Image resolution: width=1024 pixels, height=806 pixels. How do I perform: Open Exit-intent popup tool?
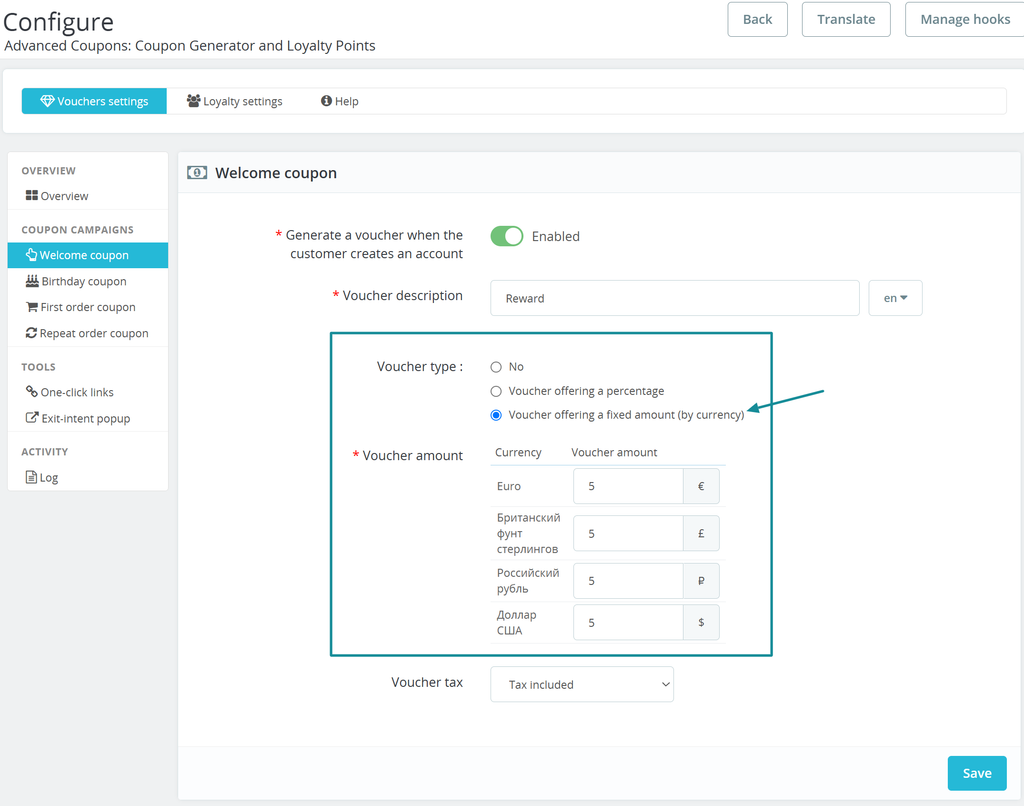pyautogui.click(x=88, y=419)
